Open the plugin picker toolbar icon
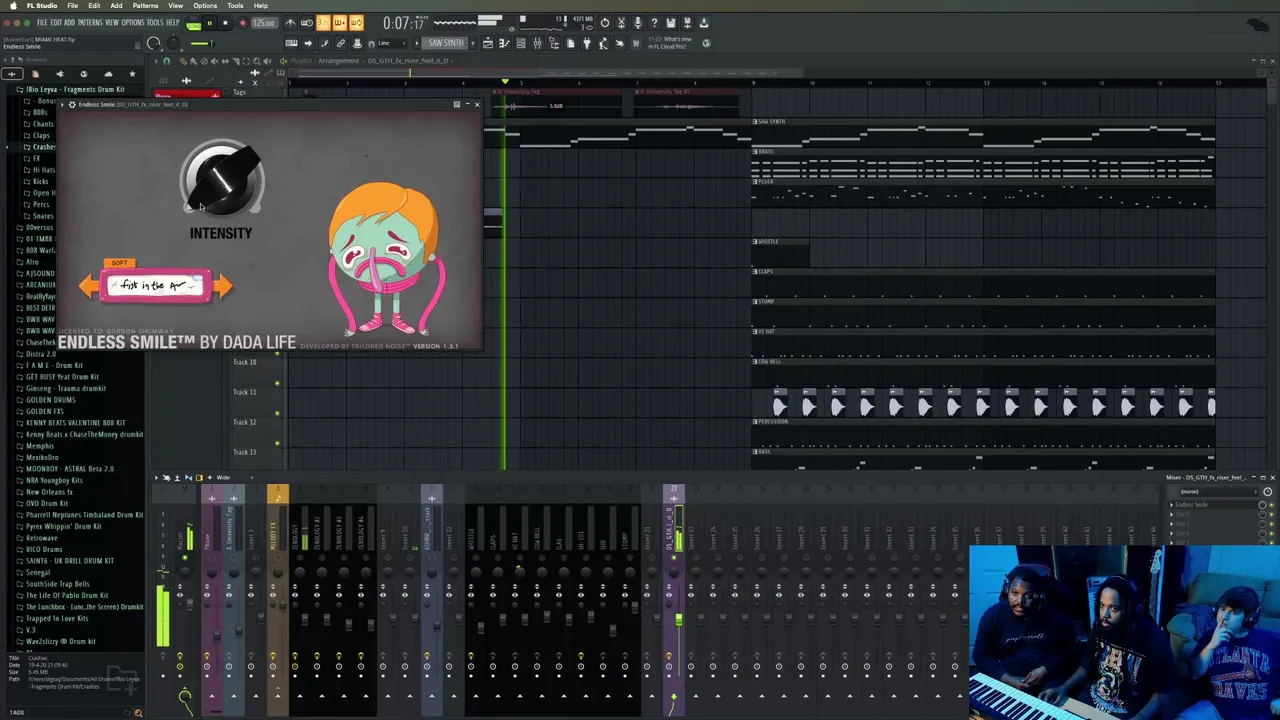Screen dimensions: 1280x720 tap(587, 43)
